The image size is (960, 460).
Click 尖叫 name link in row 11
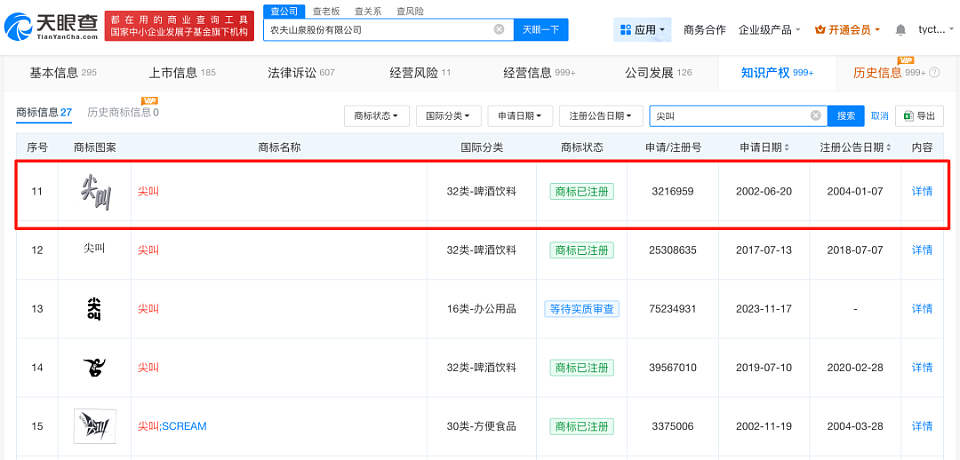148,191
